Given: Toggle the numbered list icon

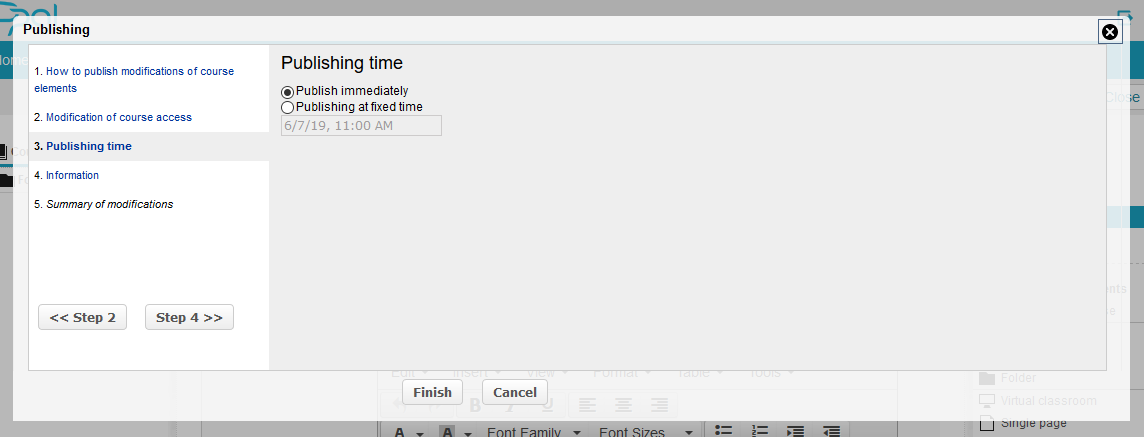Looking at the screenshot, I should point(760,431).
